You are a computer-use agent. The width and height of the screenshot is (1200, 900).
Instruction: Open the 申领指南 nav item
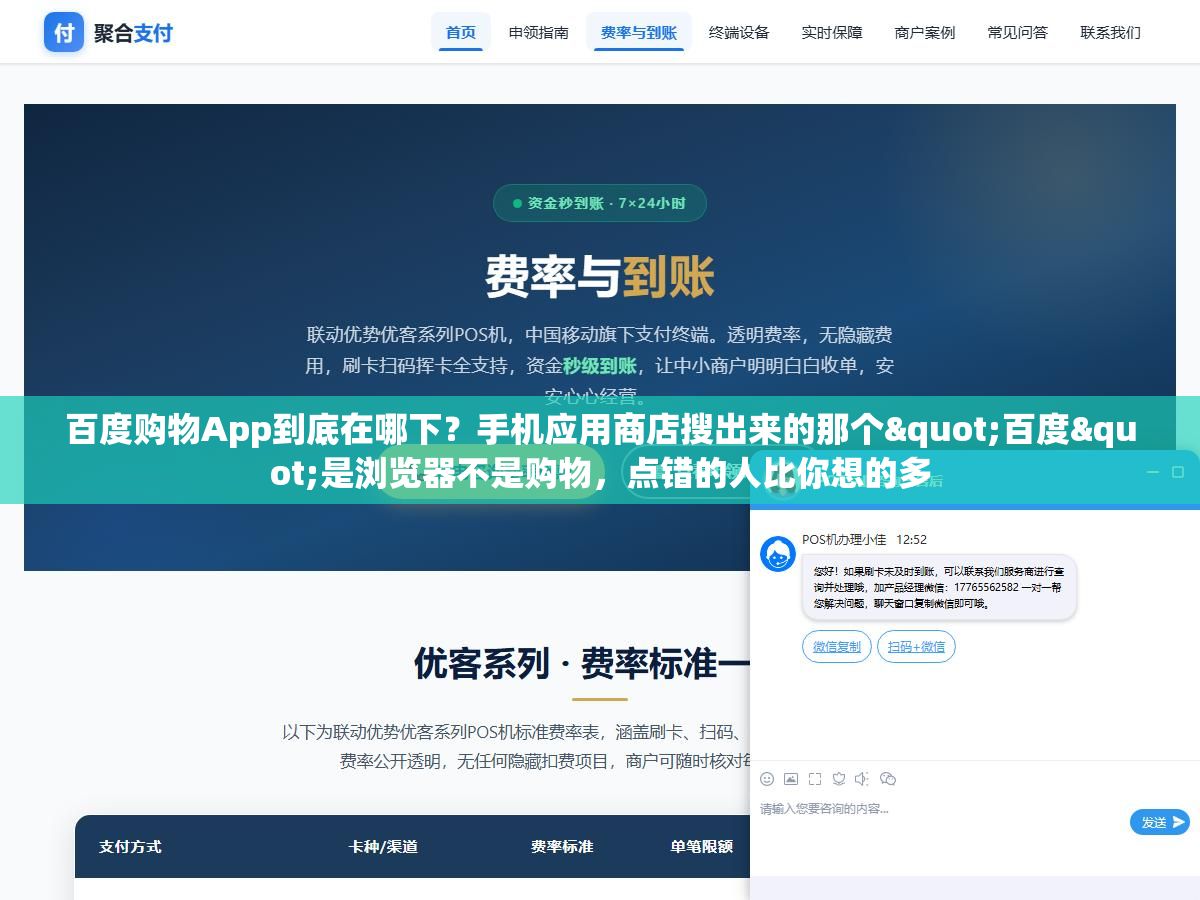point(539,32)
